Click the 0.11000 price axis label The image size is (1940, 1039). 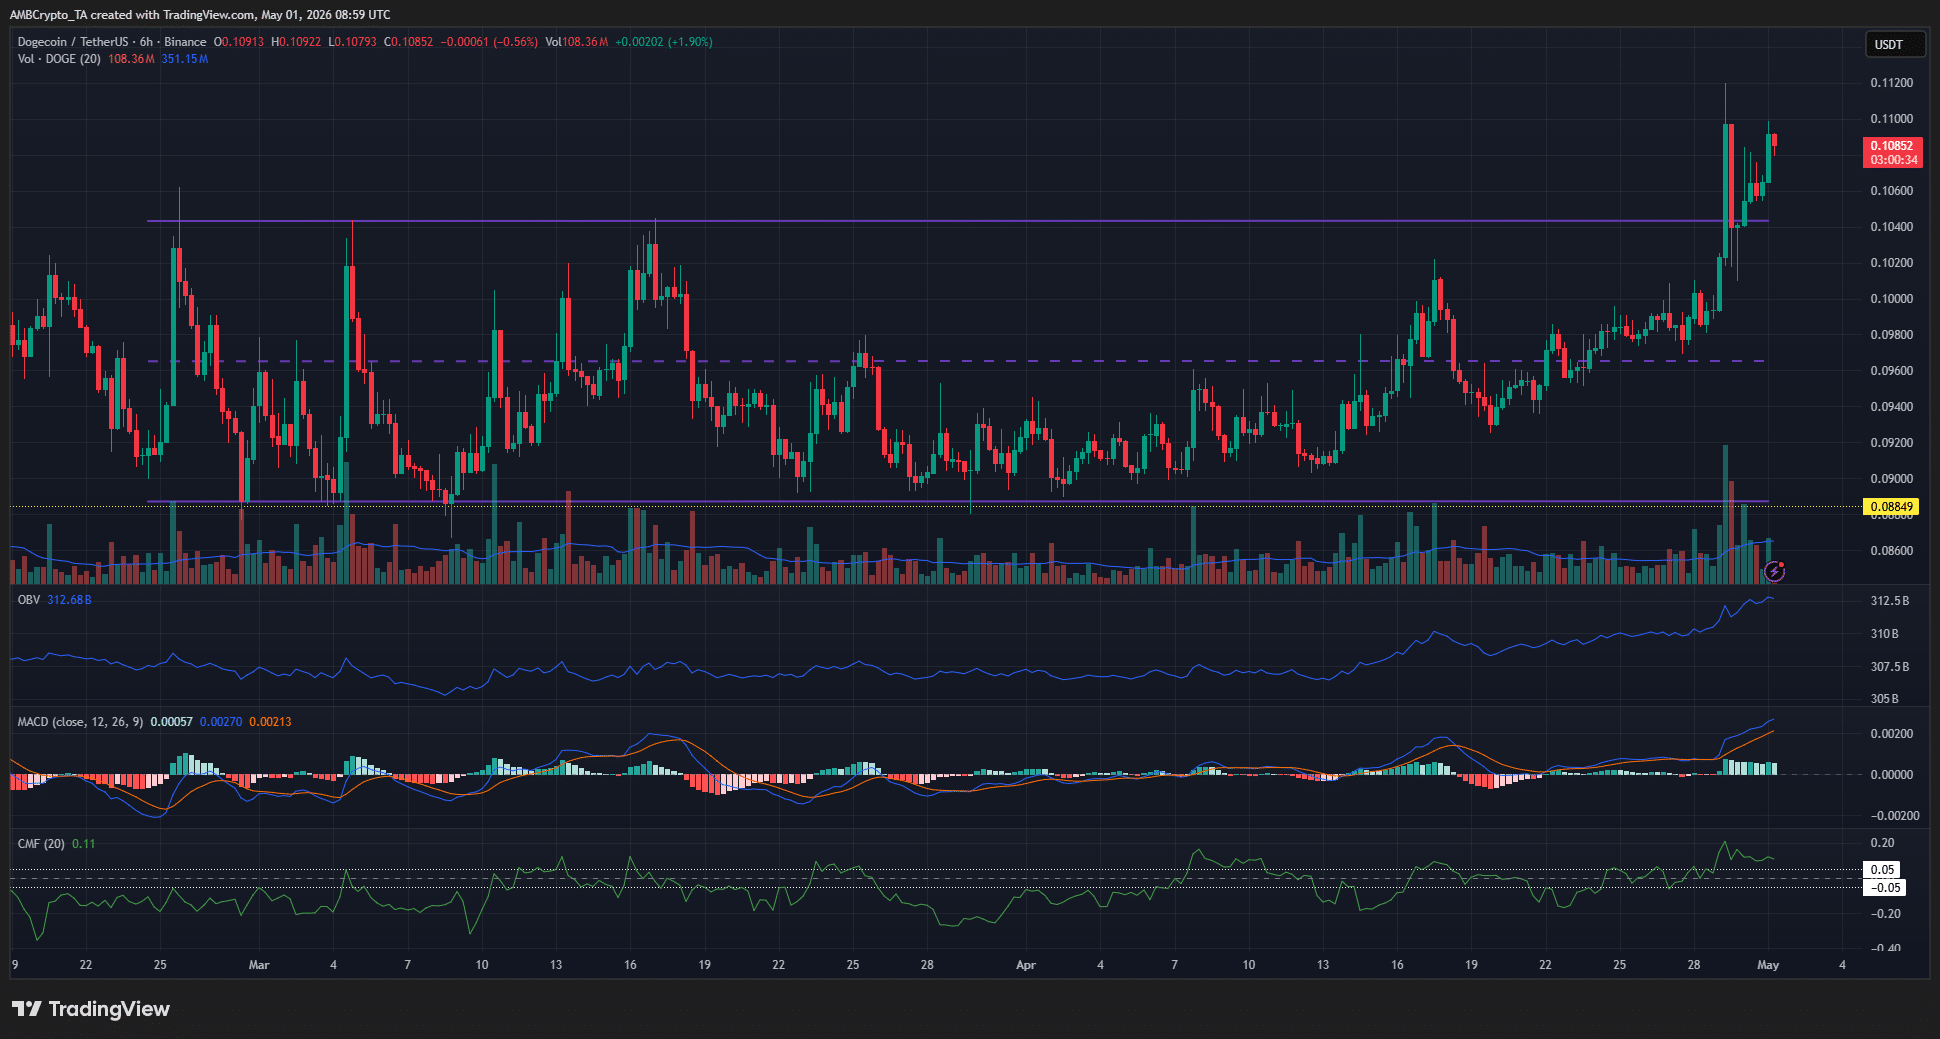pyautogui.click(x=1892, y=119)
